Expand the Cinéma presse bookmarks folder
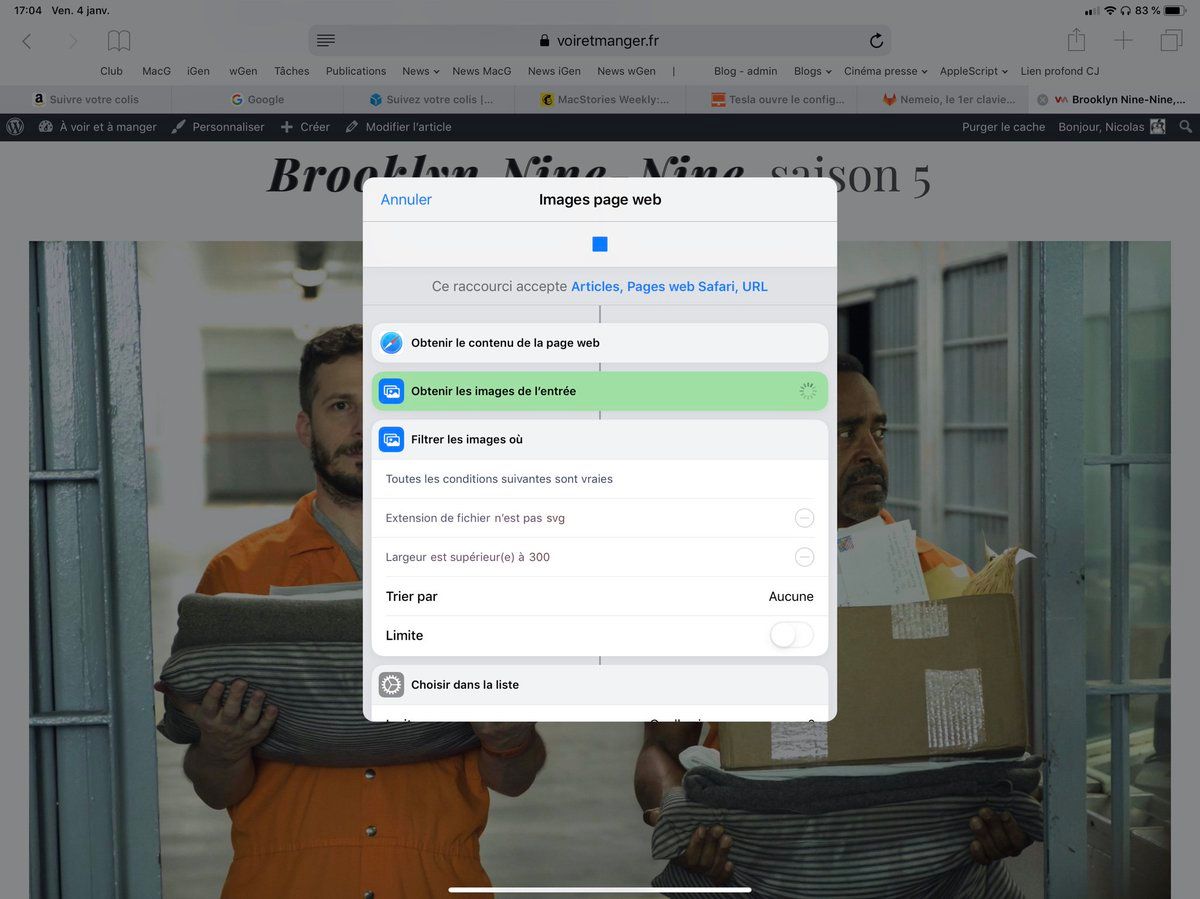1200x899 pixels. click(x=885, y=71)
